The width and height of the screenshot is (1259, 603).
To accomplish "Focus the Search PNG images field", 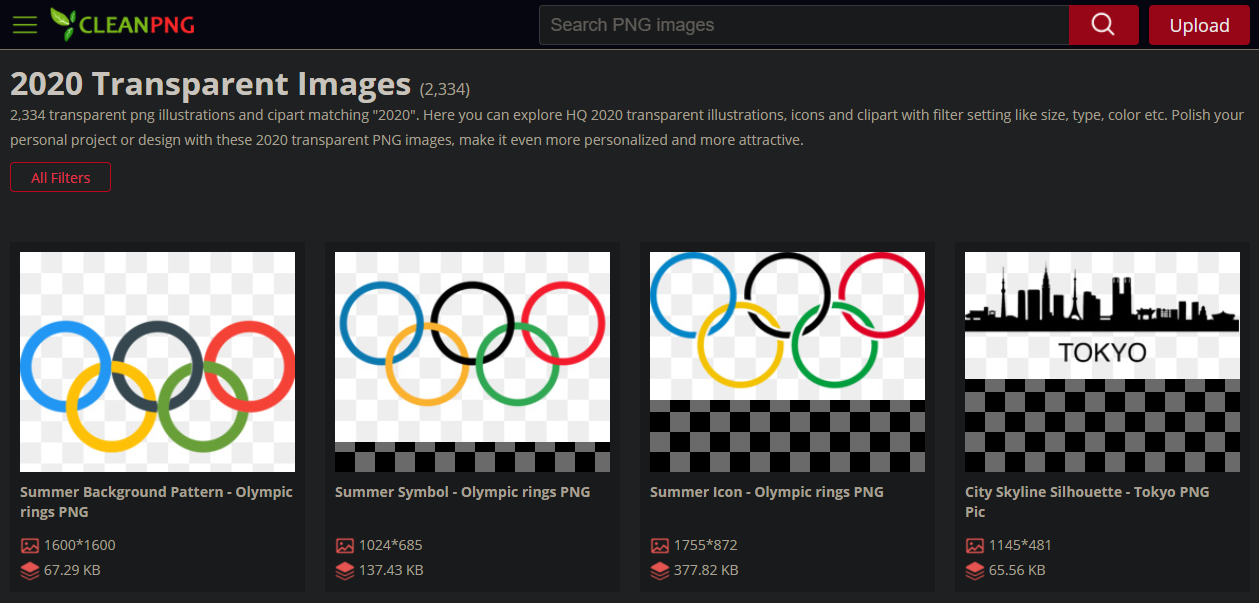I will (804, 25).
